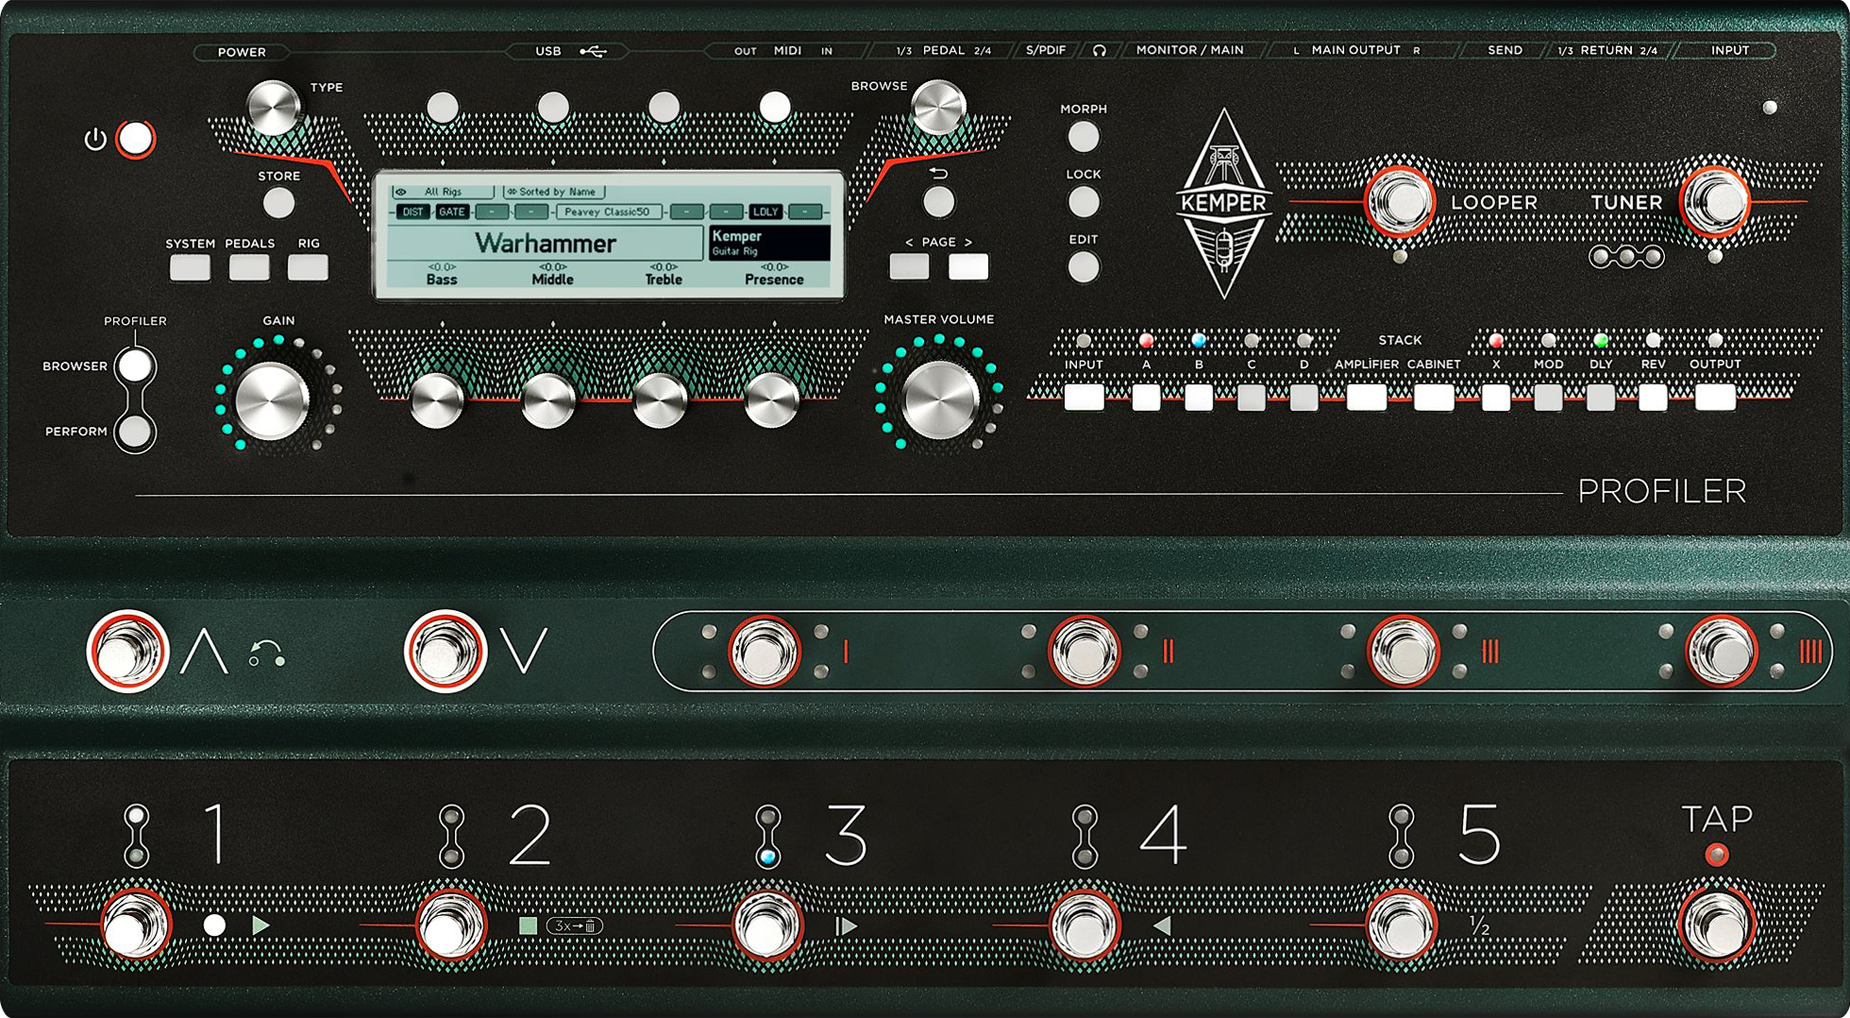Click the Warhammer rig name on display
1850x1018 pixels.
coord(545,243)
